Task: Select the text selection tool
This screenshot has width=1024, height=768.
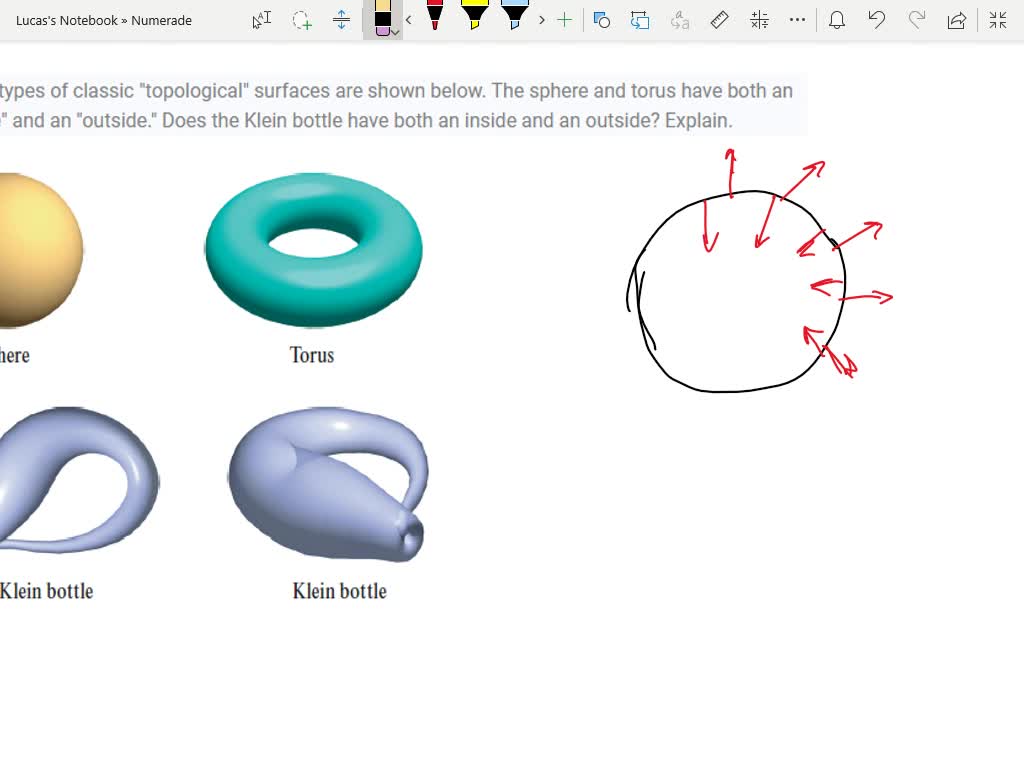Action: 261,20
